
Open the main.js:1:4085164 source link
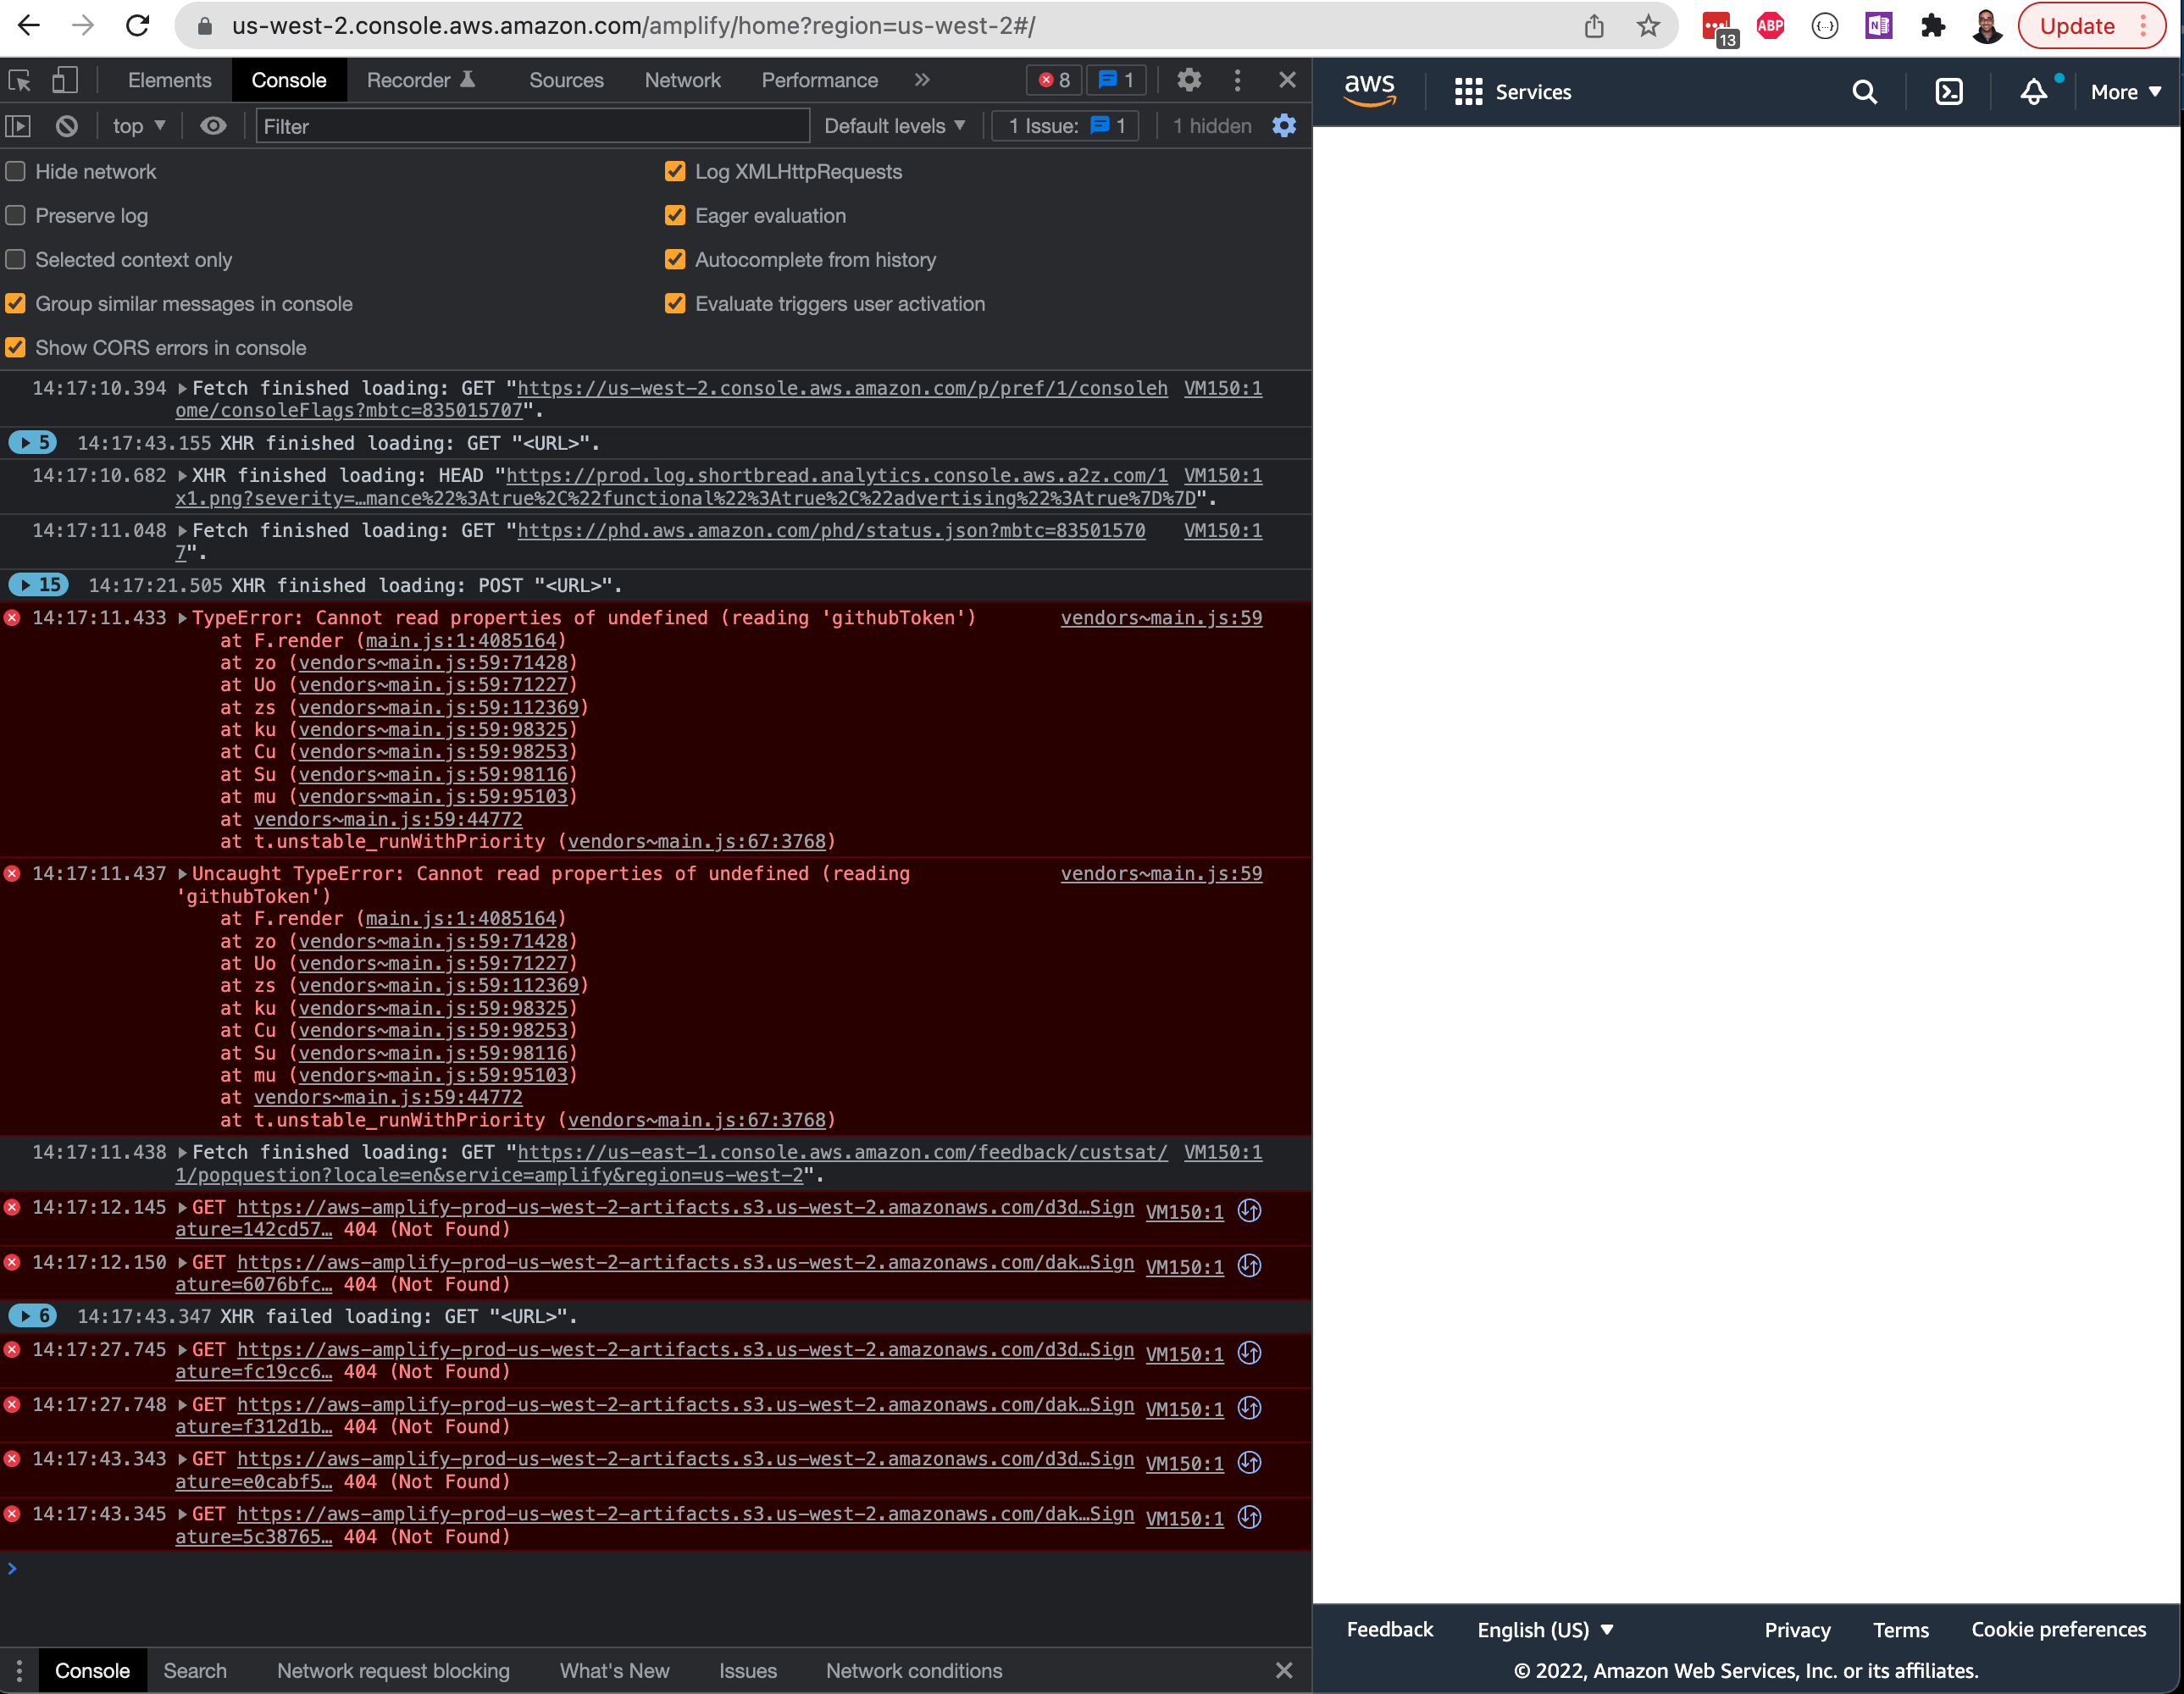(460, 641)
